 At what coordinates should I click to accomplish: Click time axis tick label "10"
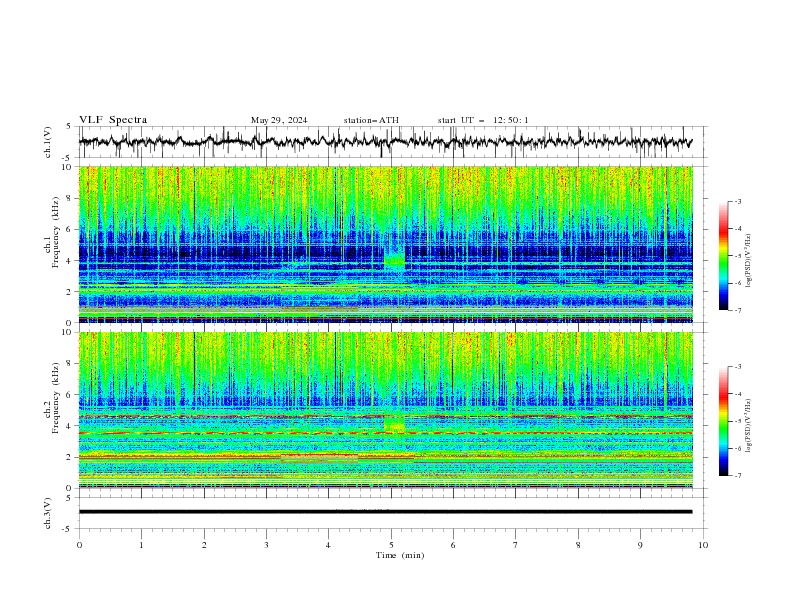tap(703, 545)
